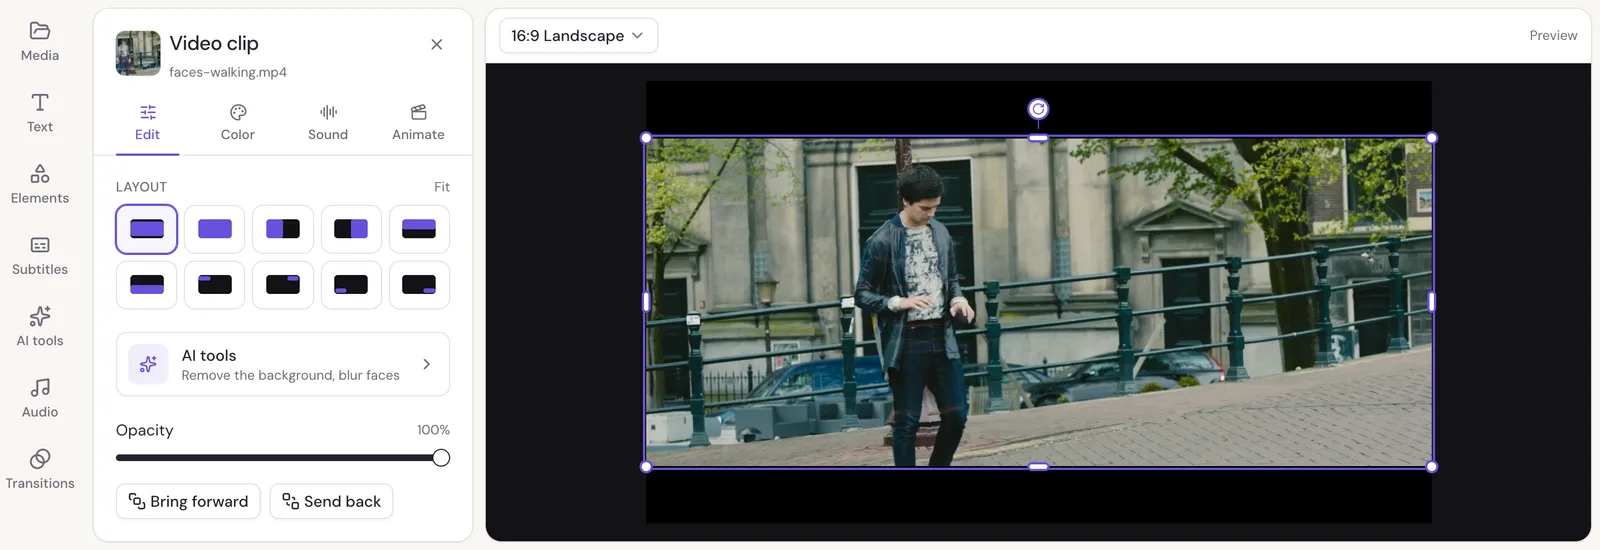
Task: Open the Media sidebar panel
Action: coord(40,42)
